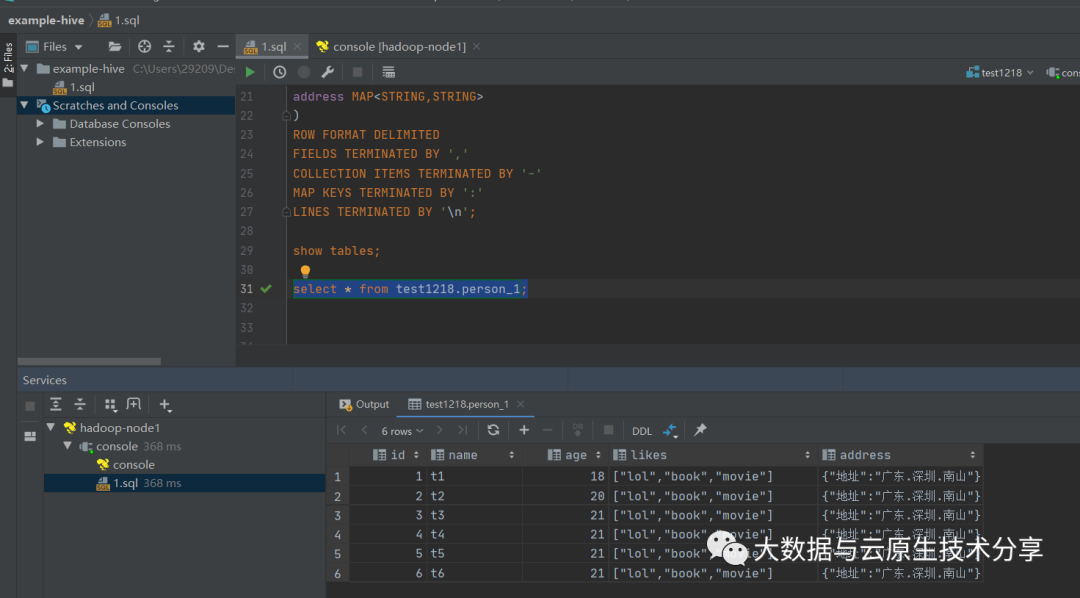Click the fold marker on line 27
This screenshot has width=1080, height=598.
click(x=287, y=212)
